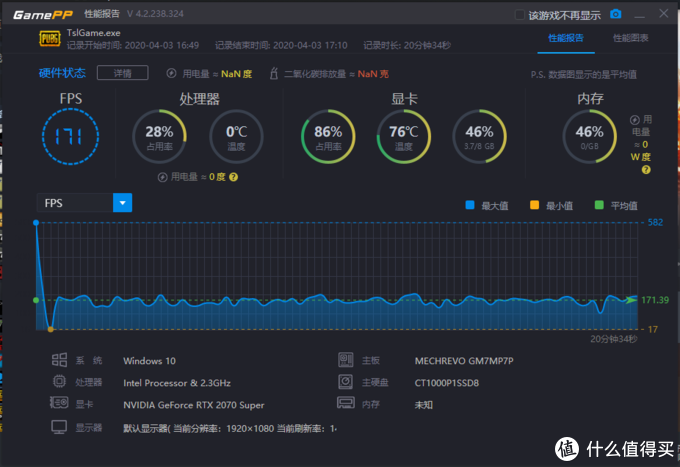Viewport: 680px width, 467px height.
Task: Click the orange 最小值 legend swatch
Action: [534, 205]
